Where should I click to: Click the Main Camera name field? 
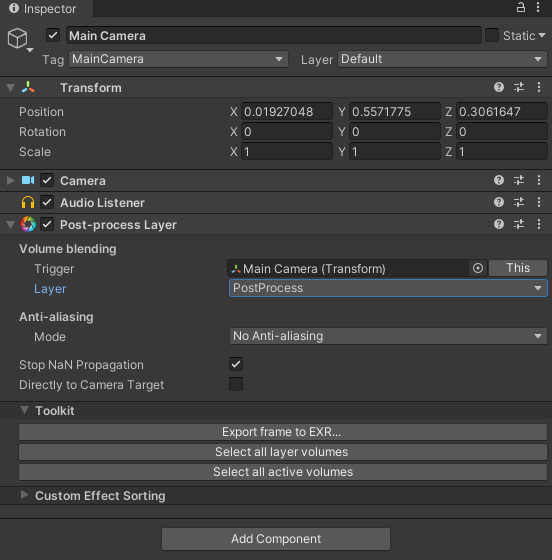pos(274,35)
